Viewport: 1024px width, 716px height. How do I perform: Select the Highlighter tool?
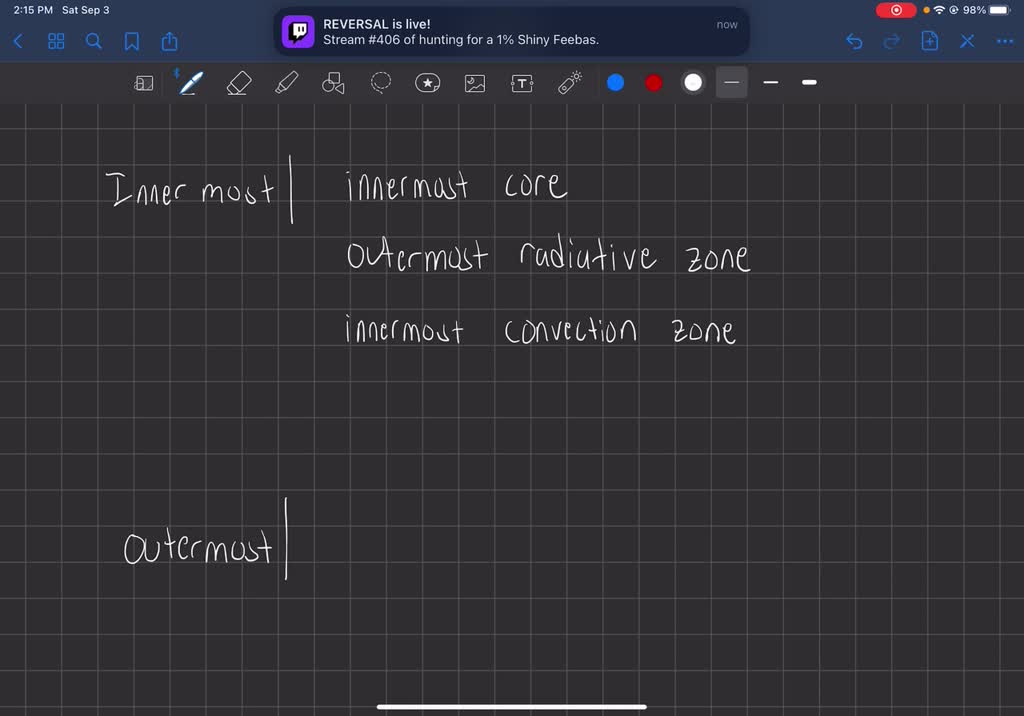[x=287, y=83]
